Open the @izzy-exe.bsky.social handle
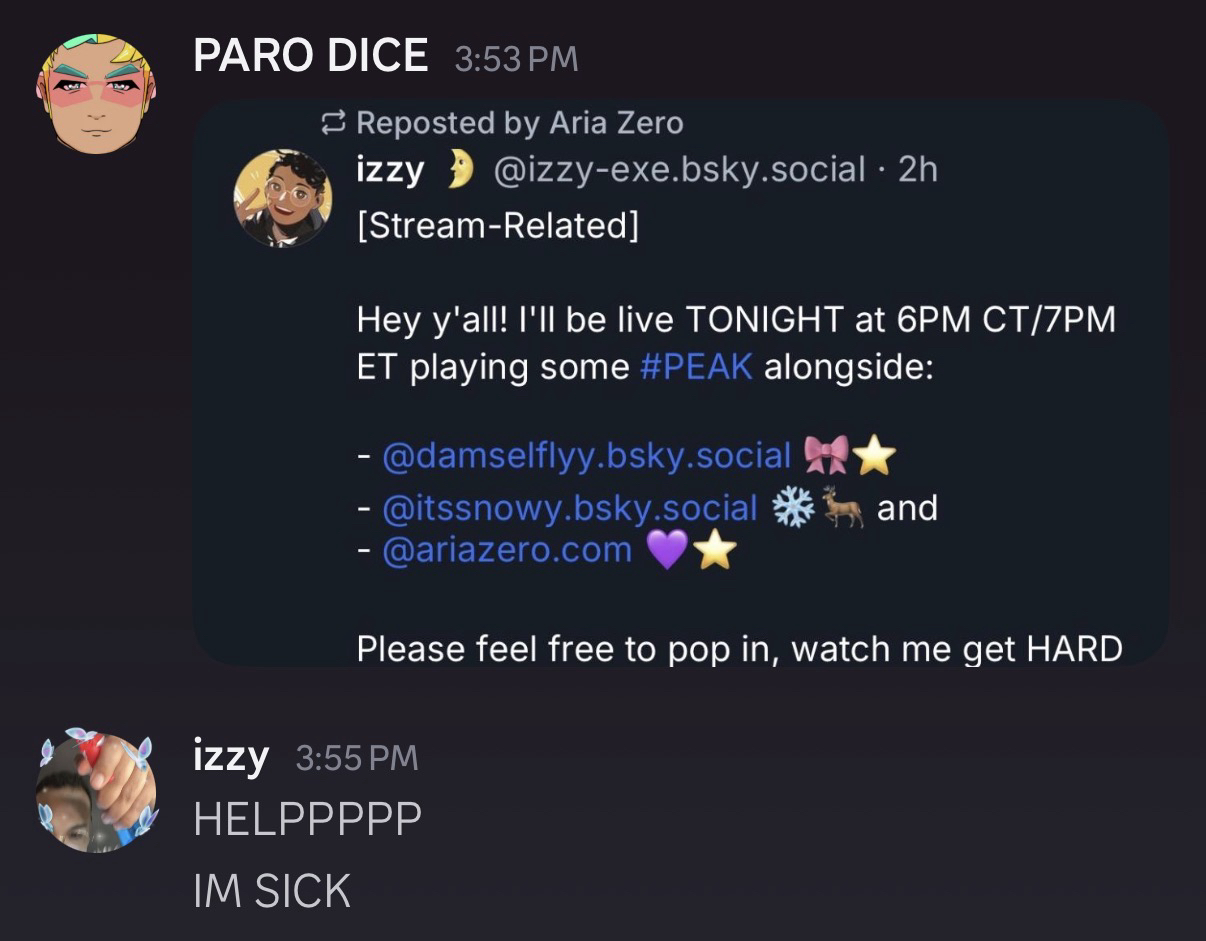Screen dimensions: 1206x941 (x=679, y=170)
